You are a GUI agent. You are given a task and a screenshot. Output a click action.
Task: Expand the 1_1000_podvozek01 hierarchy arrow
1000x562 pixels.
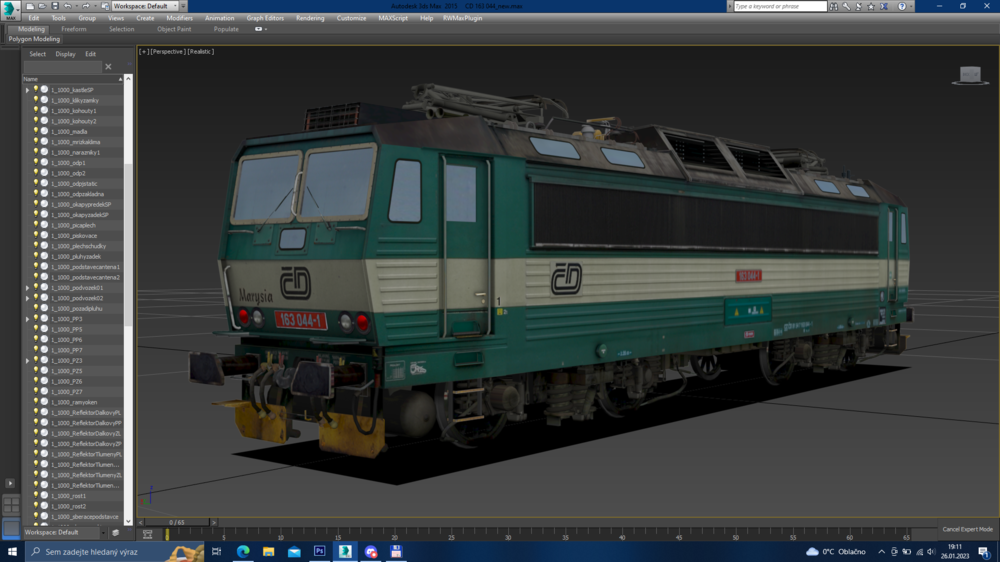tap(27, 288)
